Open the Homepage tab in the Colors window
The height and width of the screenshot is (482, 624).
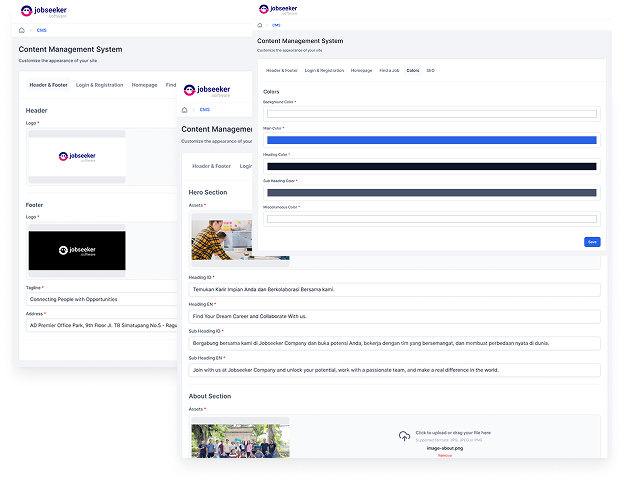click(x=361, y=70)
